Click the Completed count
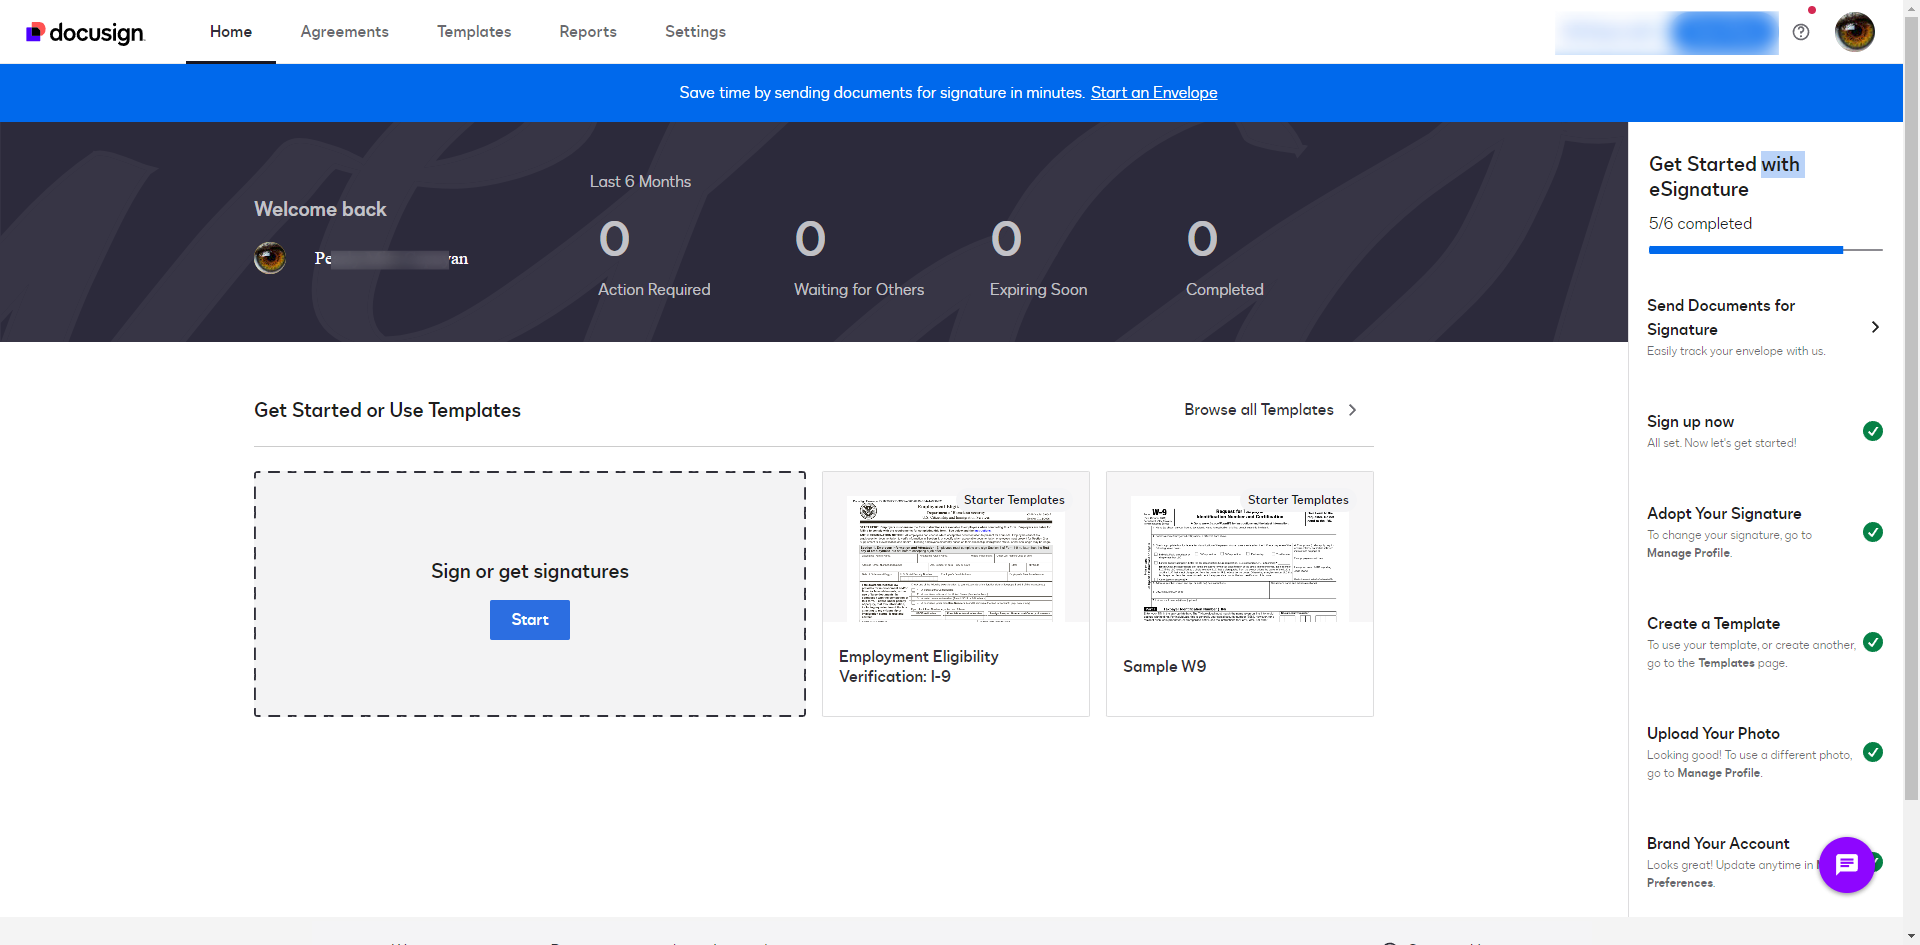This screenshot has width=1920, height=945. [x=1202, y=240]
